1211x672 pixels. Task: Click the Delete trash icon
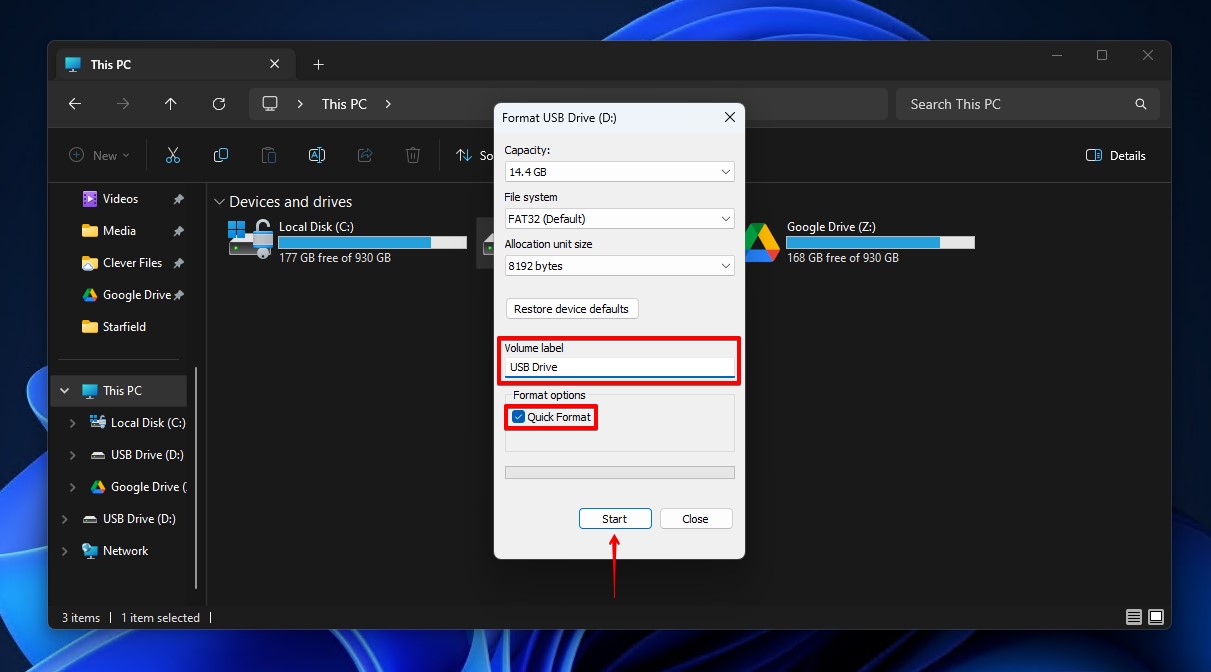(412, 155)
